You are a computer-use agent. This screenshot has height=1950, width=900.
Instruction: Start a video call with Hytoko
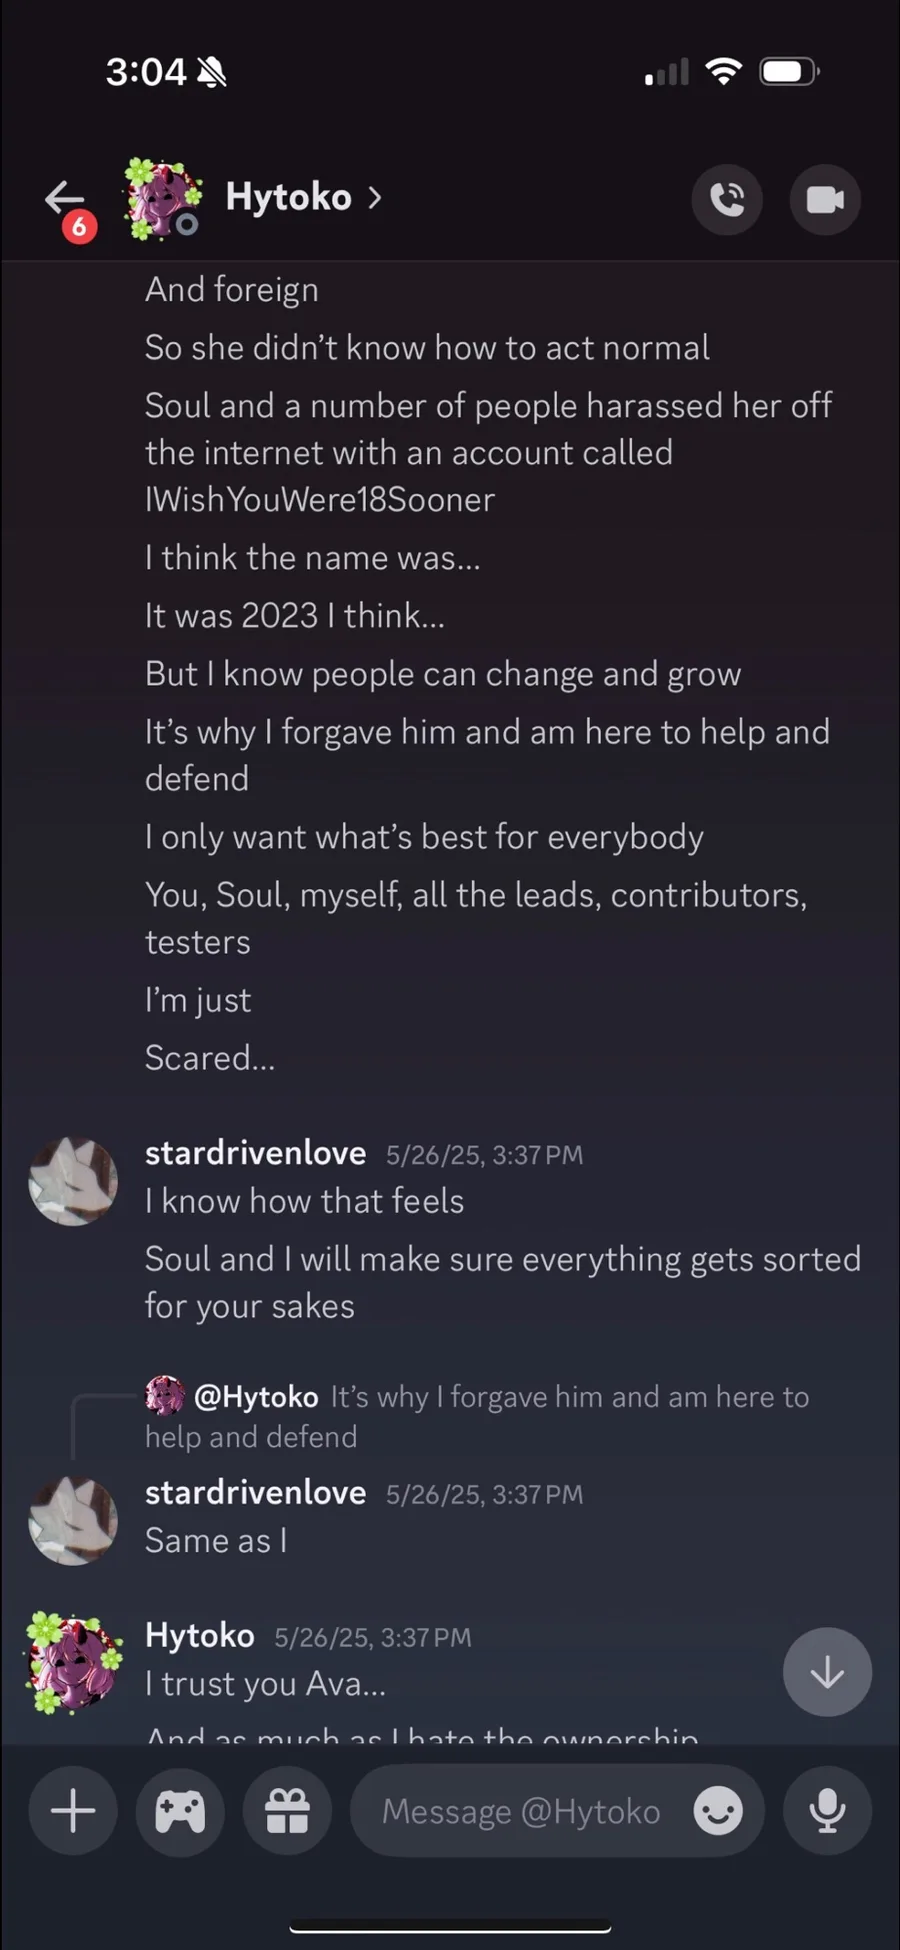[x=825, y=200]
